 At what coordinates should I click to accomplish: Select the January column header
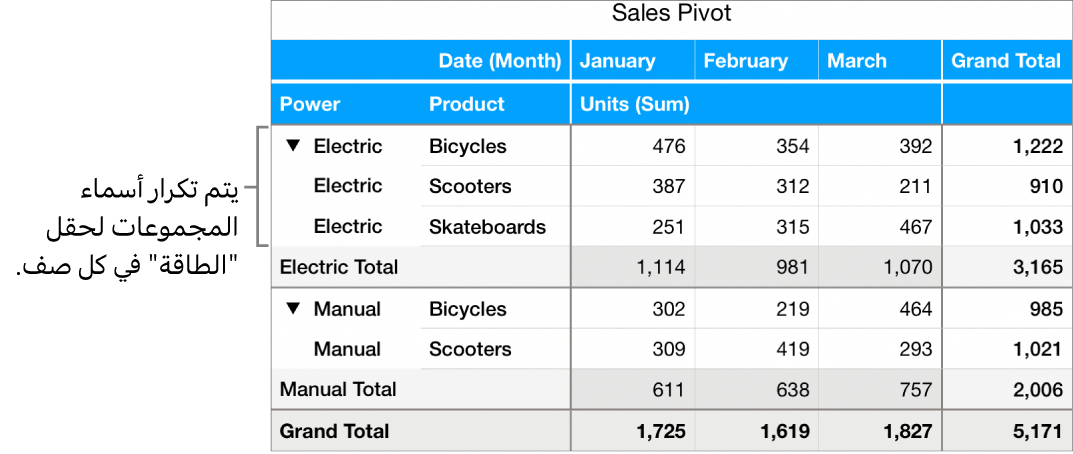pyautogui.click(x=617, y=61)
